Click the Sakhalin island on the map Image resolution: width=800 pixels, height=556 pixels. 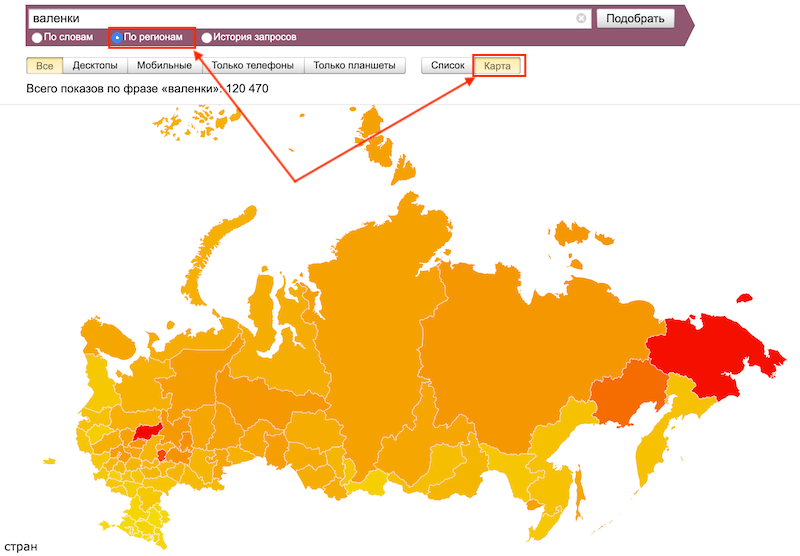(580, 492)
